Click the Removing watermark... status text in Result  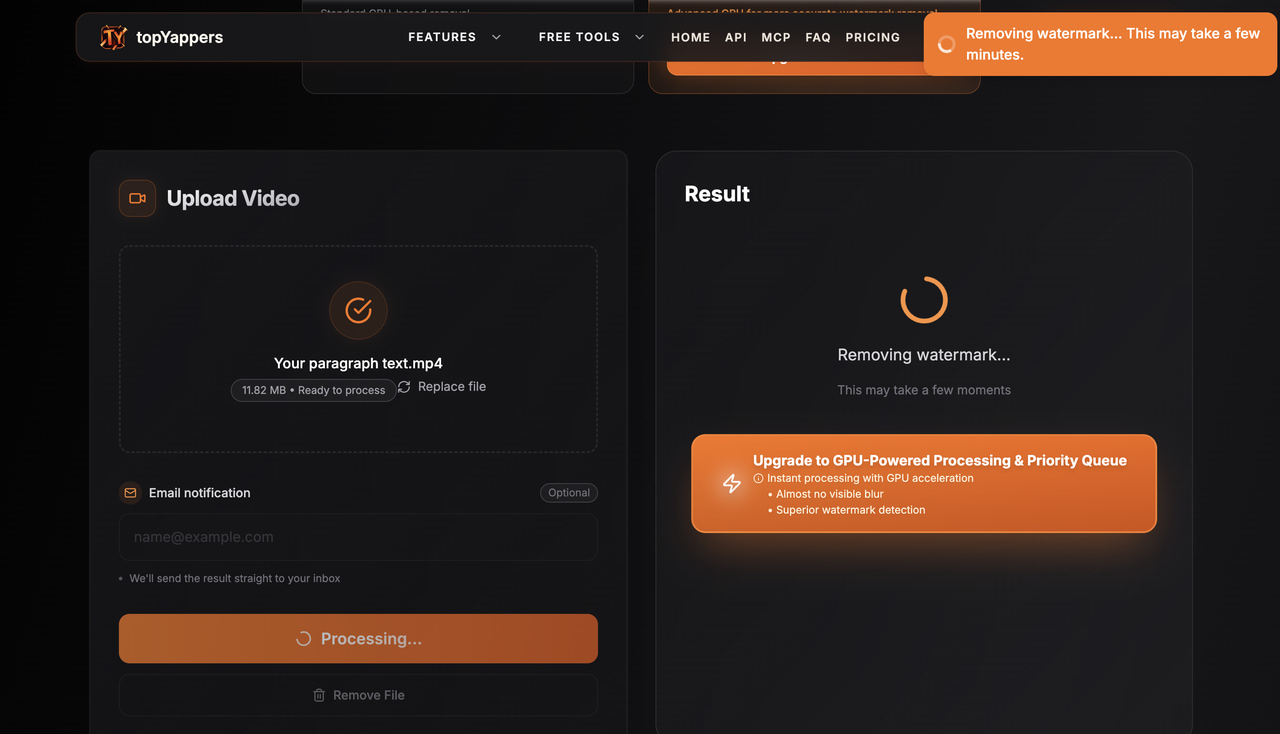[x=924, y=355]
